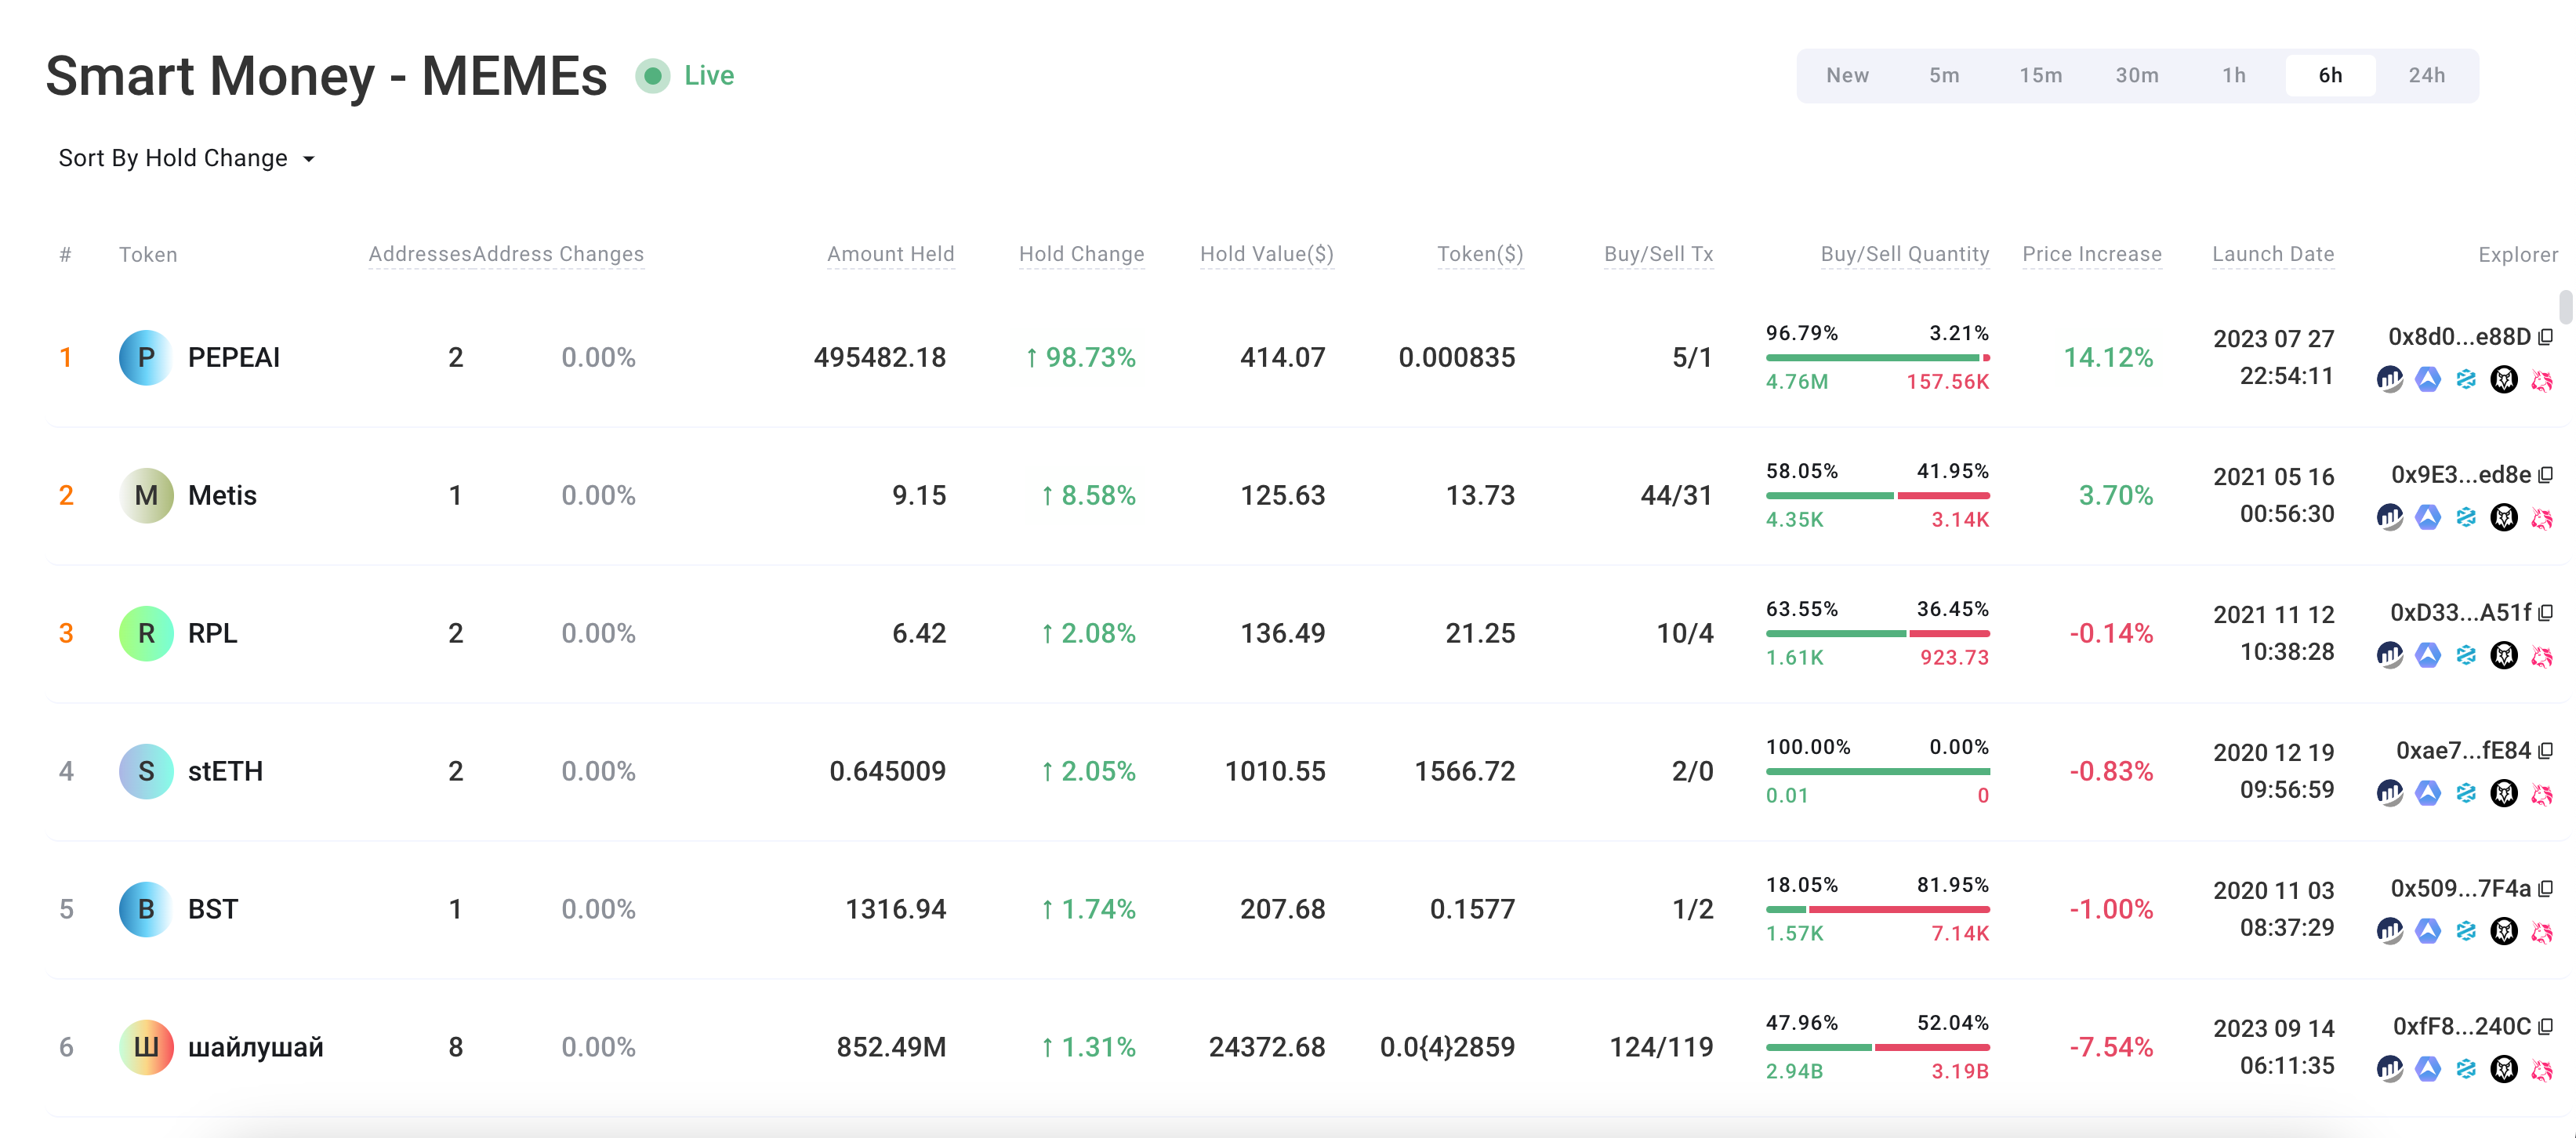Open eagle icon link for stETH
The image size is (2576, 1138).
coord(2503,794)
